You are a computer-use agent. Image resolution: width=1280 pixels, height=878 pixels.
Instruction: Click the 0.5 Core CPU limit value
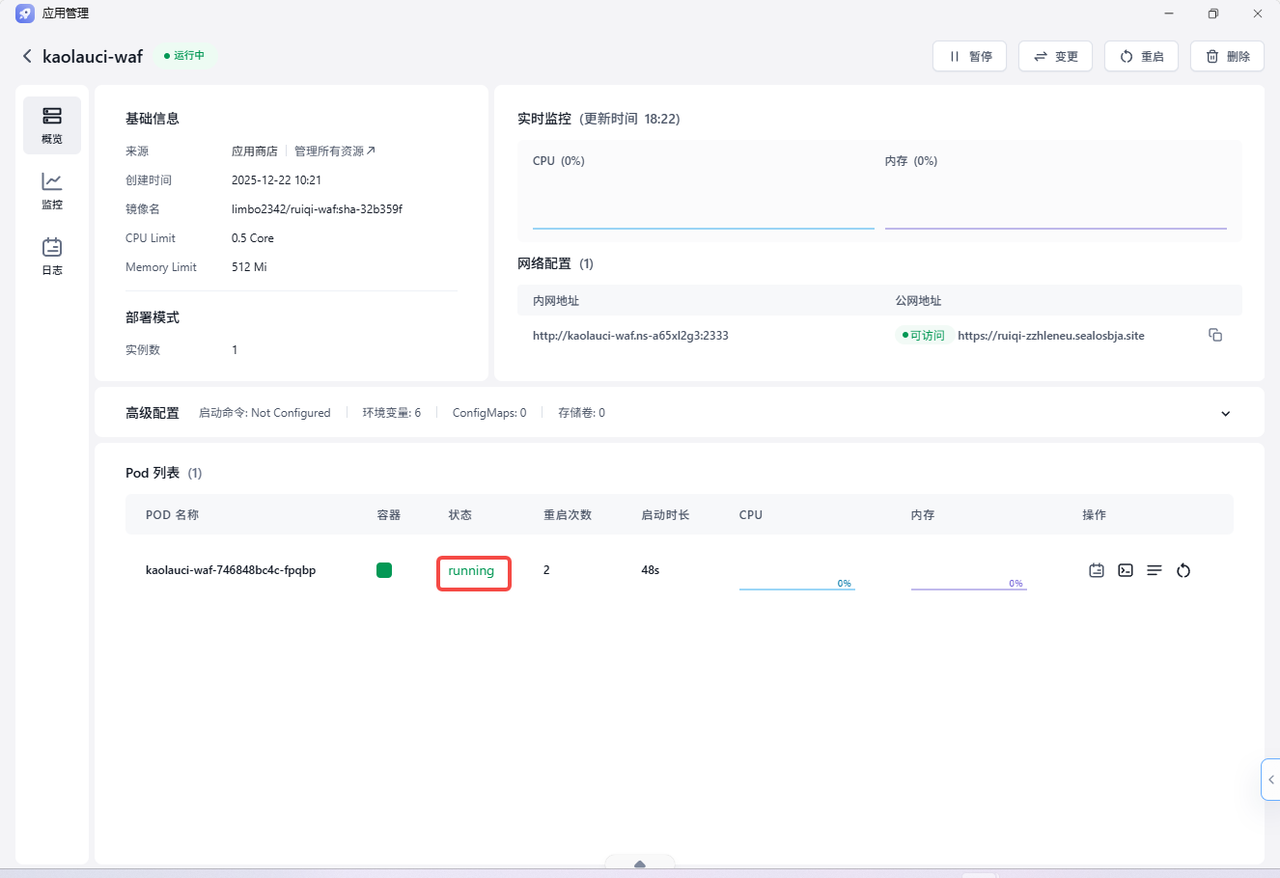(x=253, y=238)
